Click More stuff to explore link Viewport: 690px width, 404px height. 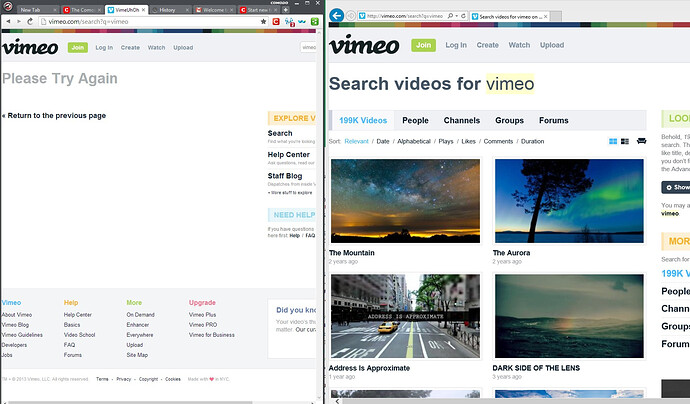coord(290,193)
